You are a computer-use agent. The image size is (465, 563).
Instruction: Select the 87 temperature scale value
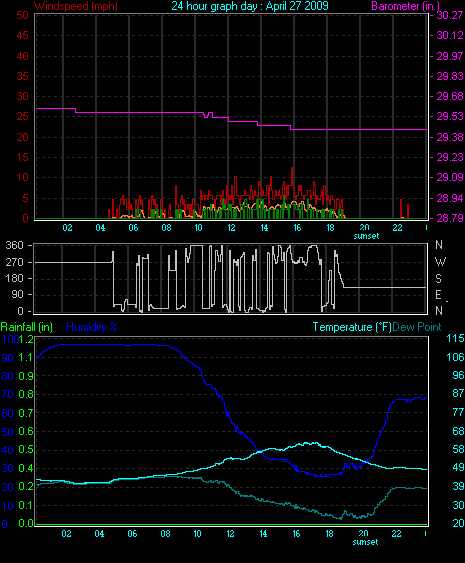458,394
